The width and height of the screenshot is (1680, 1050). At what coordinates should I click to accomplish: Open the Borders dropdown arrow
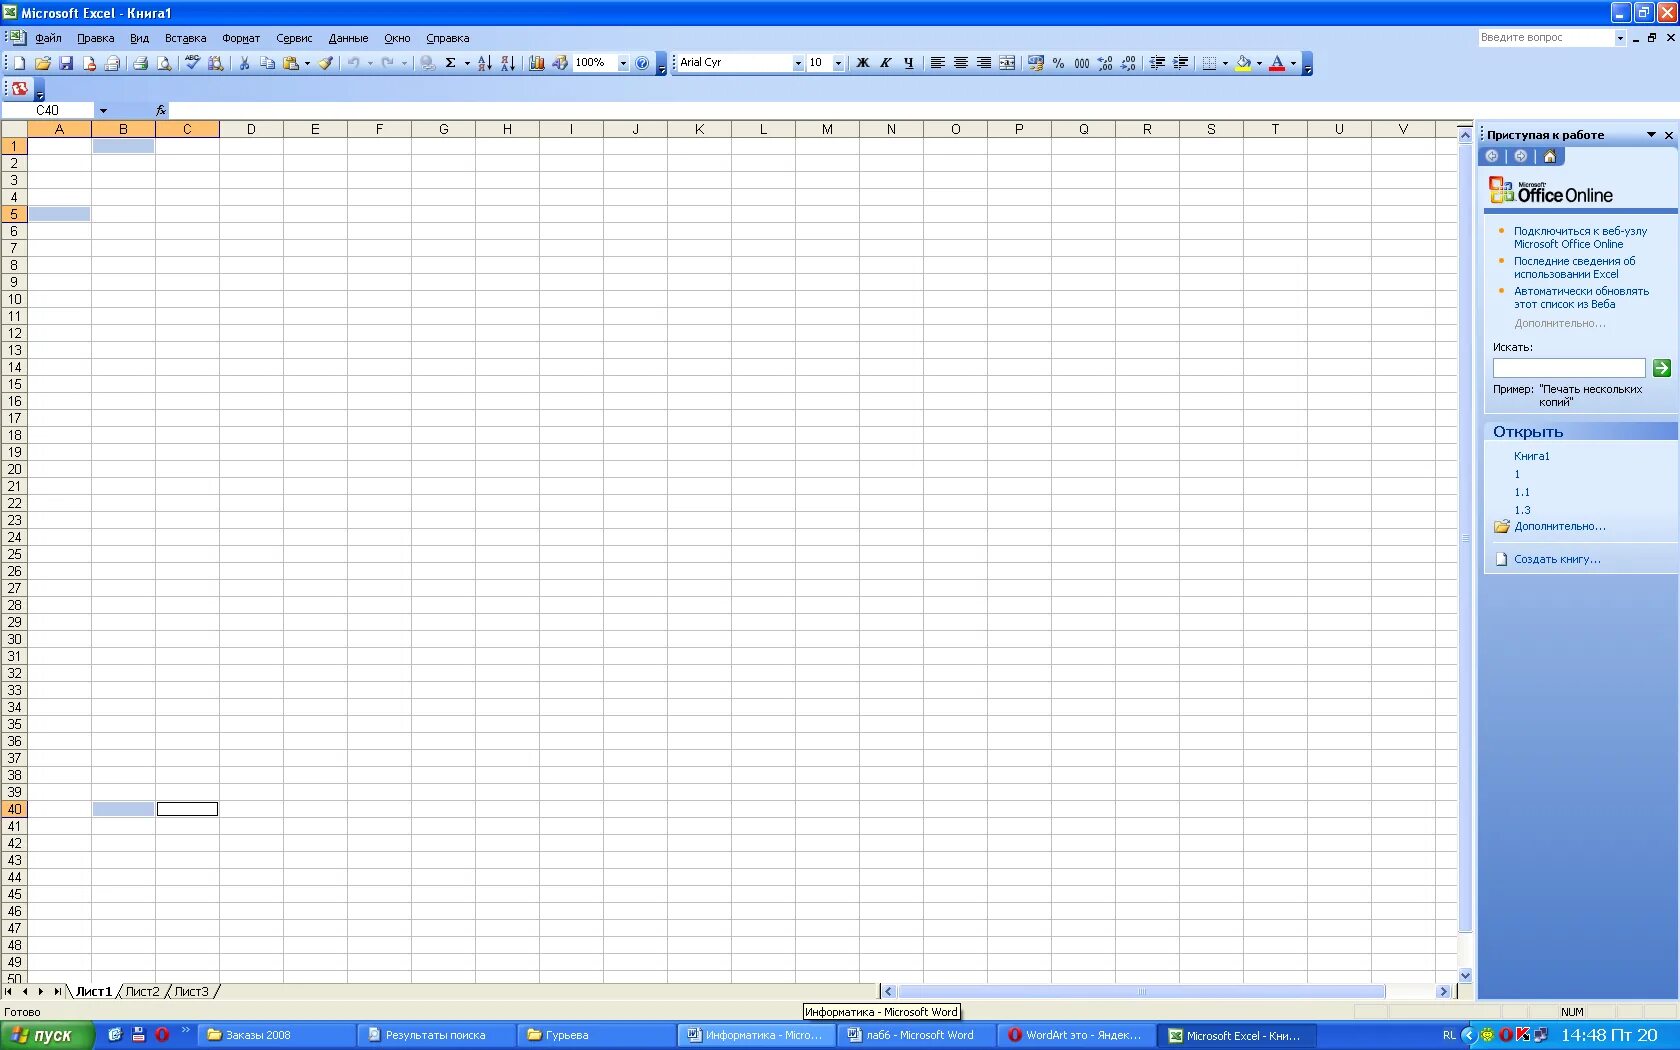(x=1225, y=63)
